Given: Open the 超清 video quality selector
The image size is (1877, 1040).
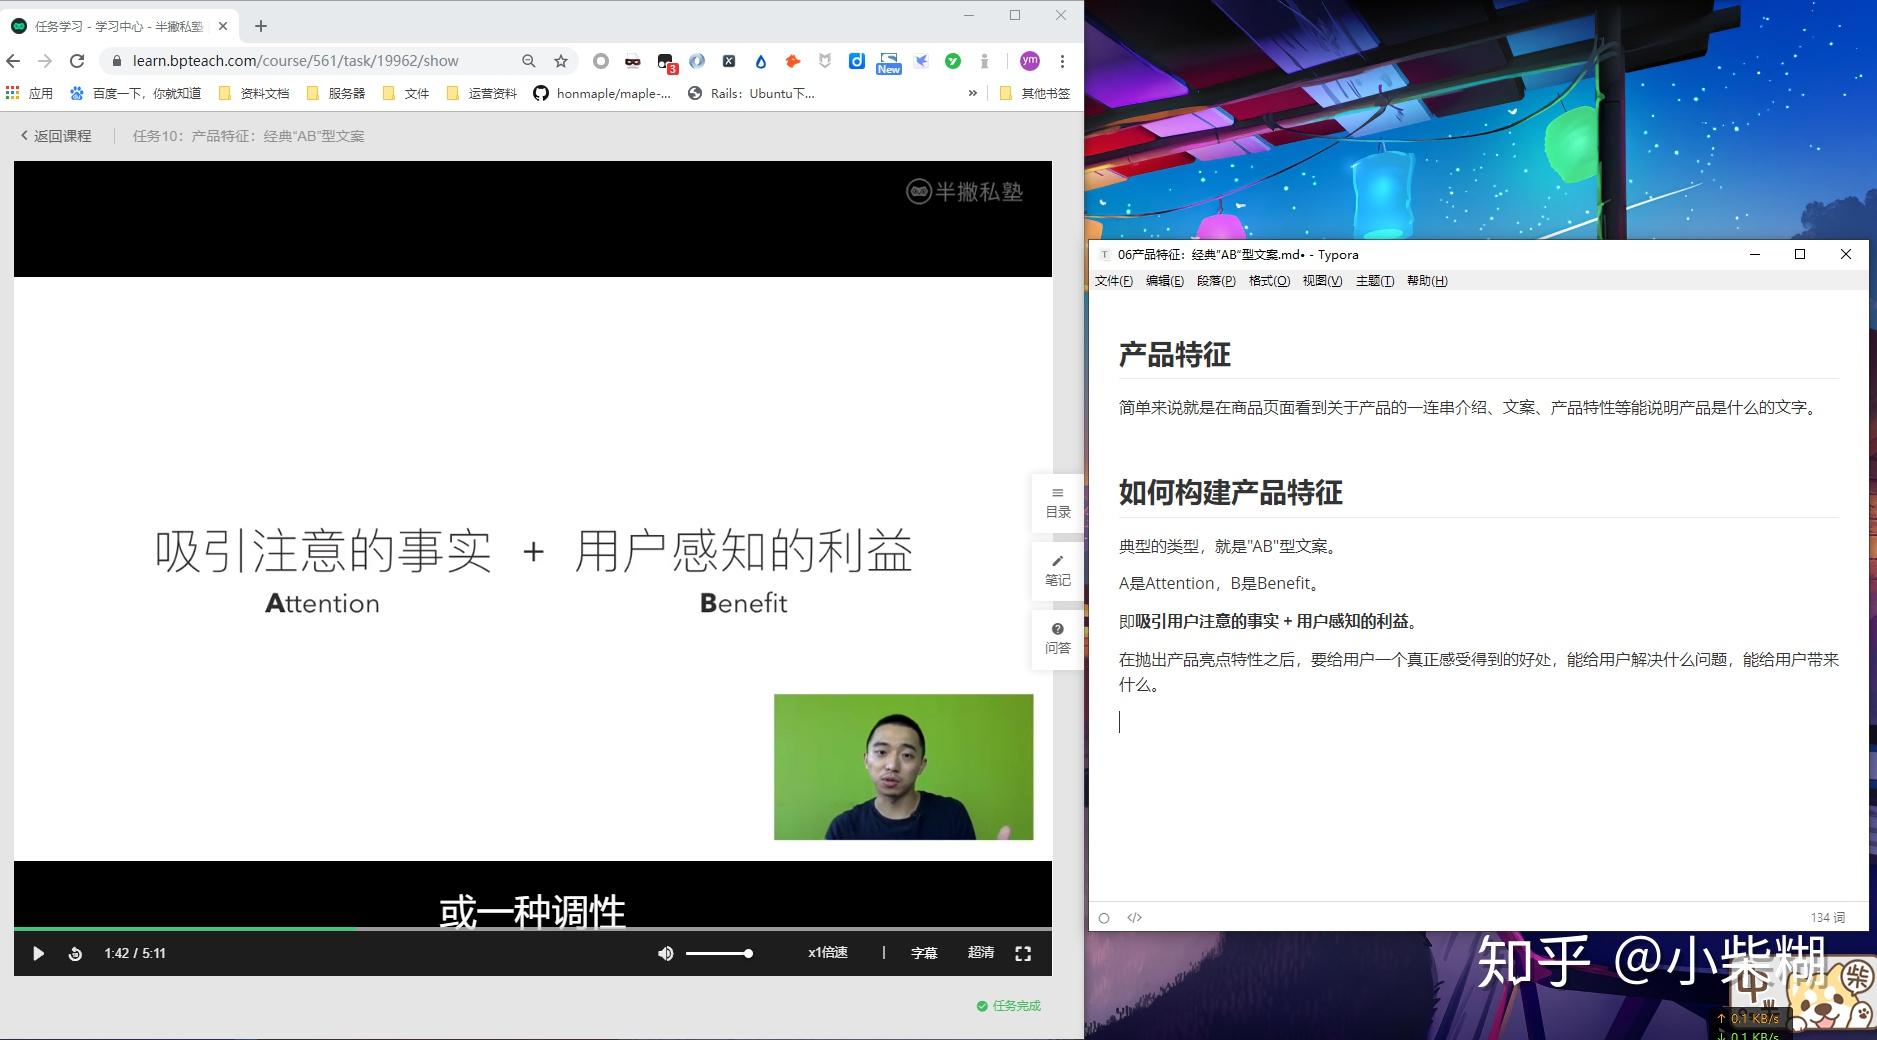Looking at the screenshot, I should click(x=980, y=953).
